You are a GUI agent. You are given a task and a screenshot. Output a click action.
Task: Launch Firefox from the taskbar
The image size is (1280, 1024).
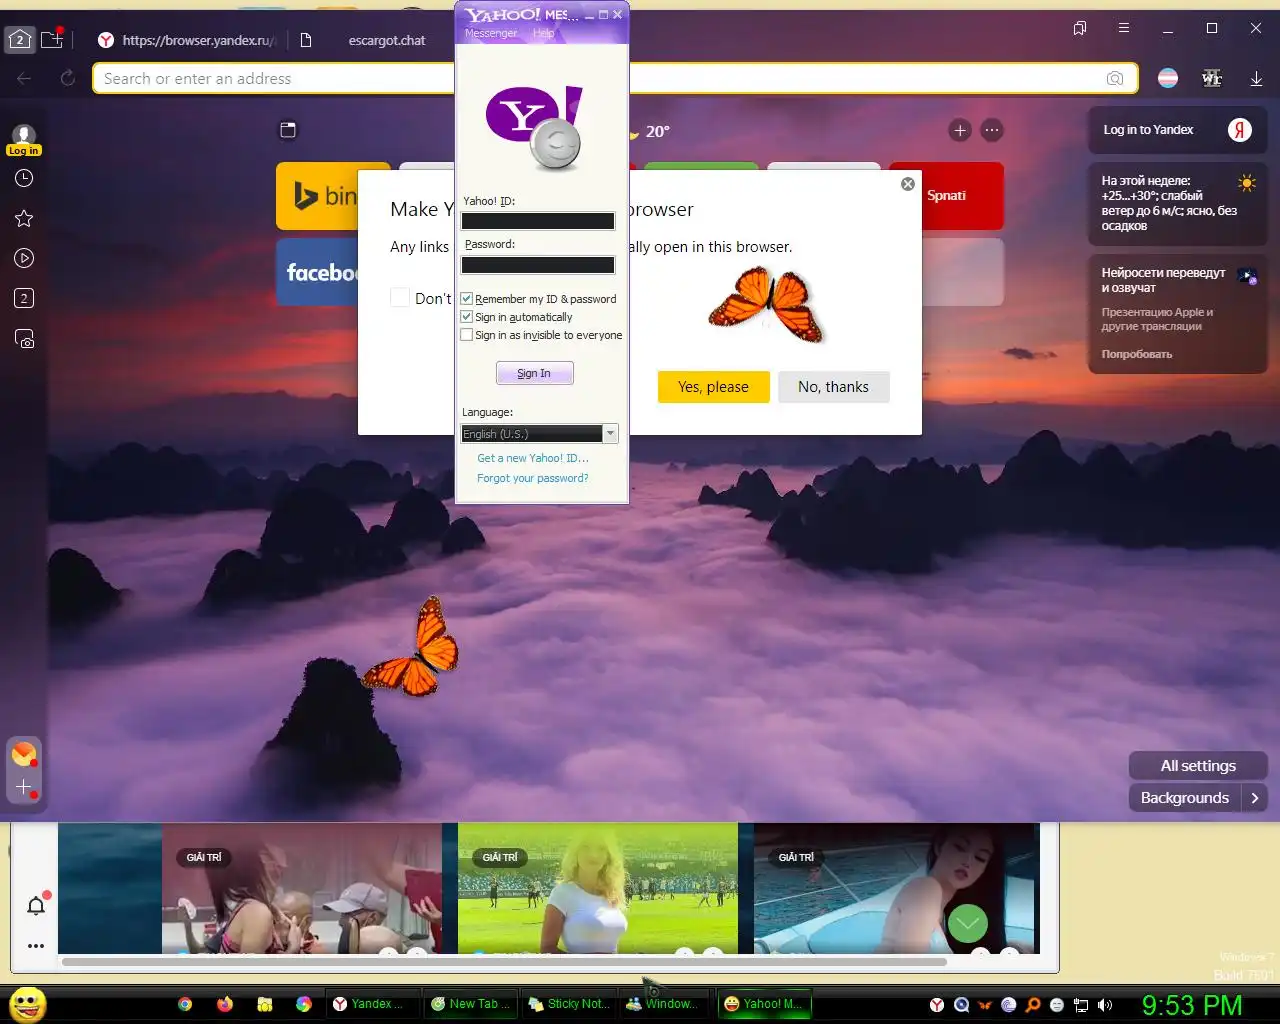(225, 1004)
